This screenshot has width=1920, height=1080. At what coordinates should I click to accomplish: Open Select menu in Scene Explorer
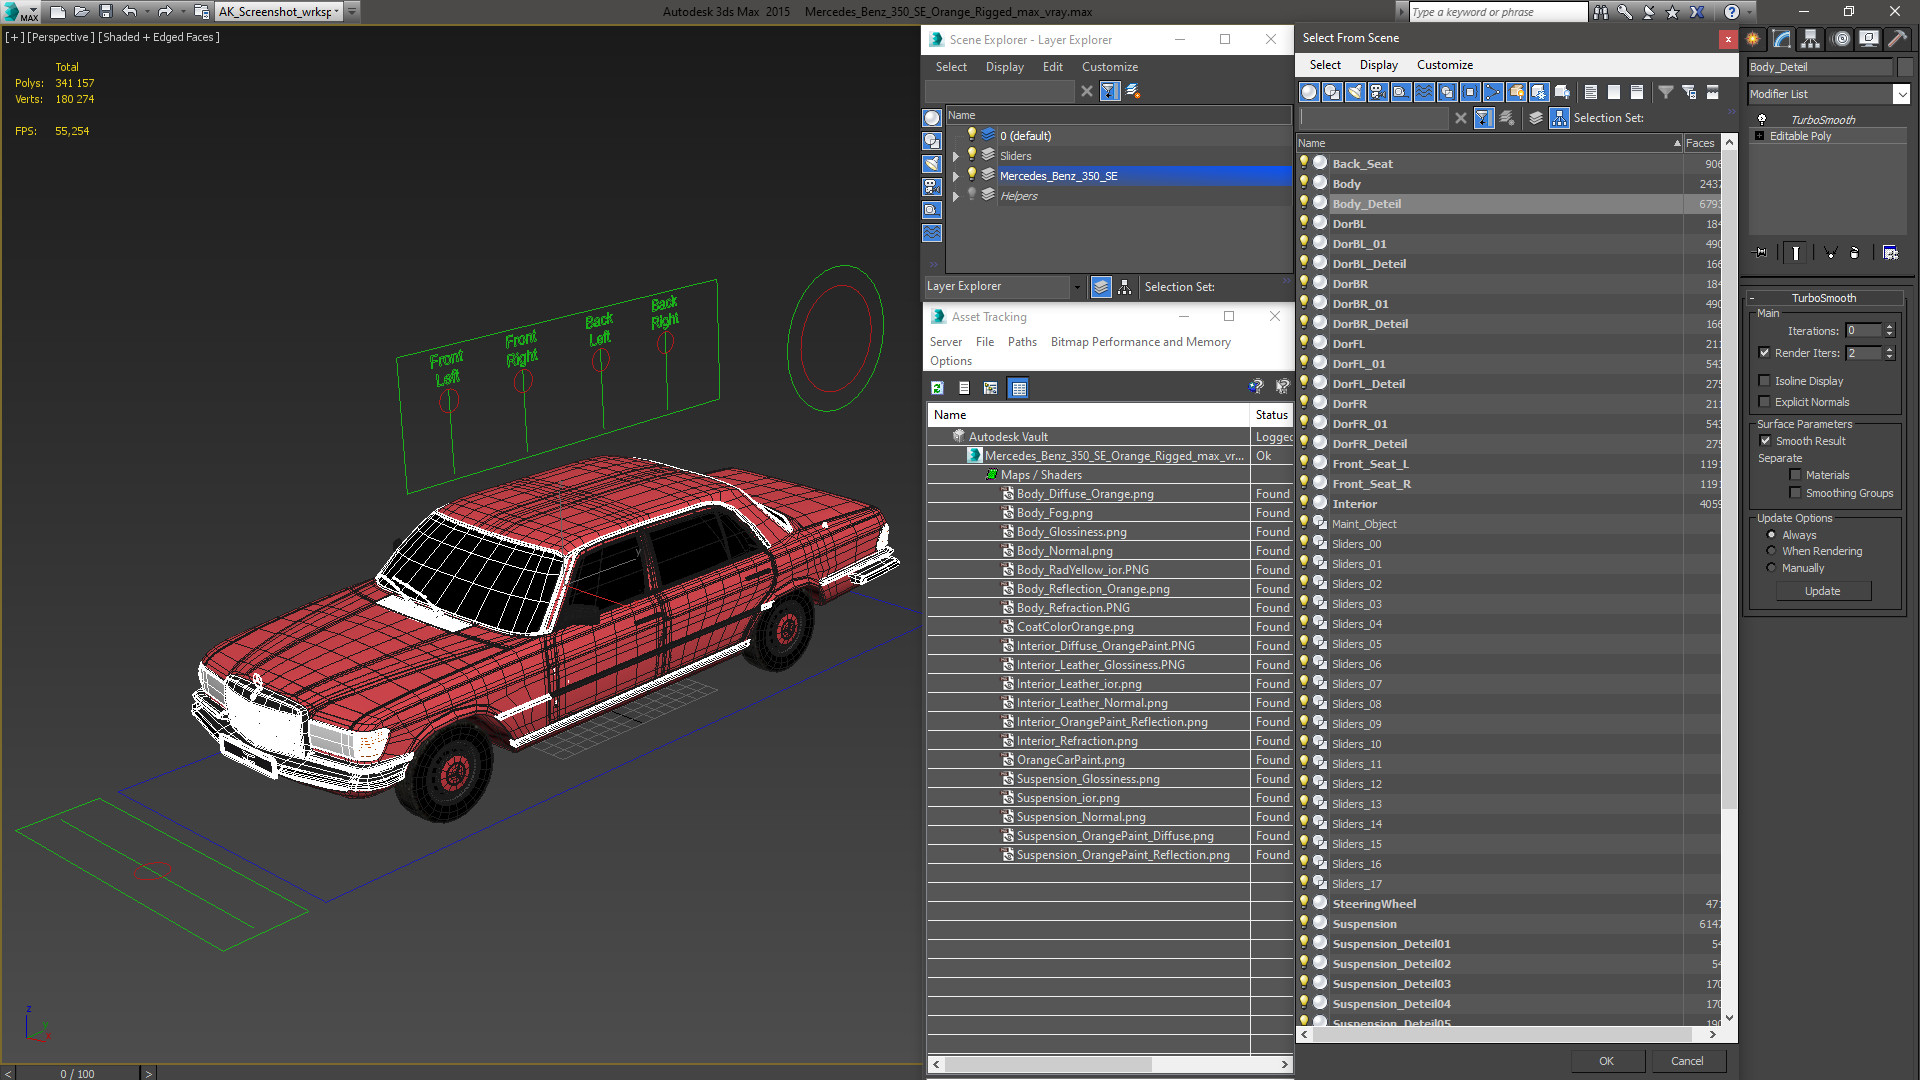point(951,67)
